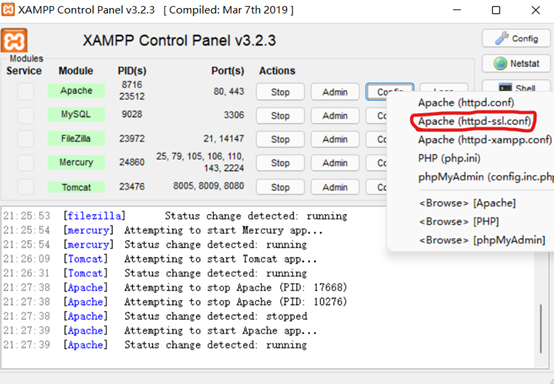This screenshot has width=554, height=384.
Task: Click the PID(s) column header
Action: (x=132, y=71)
